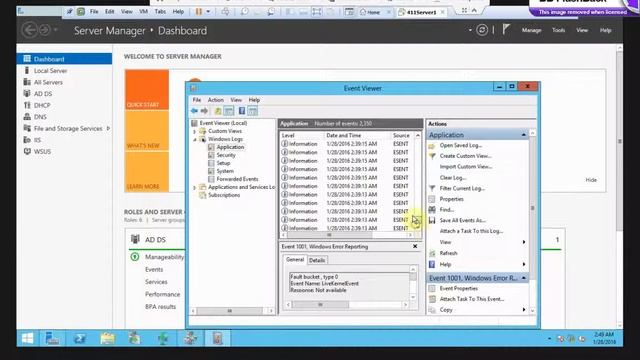Open File Explorer from taskbar
This screenshot has width=640, height=360.
pos(107,338)
